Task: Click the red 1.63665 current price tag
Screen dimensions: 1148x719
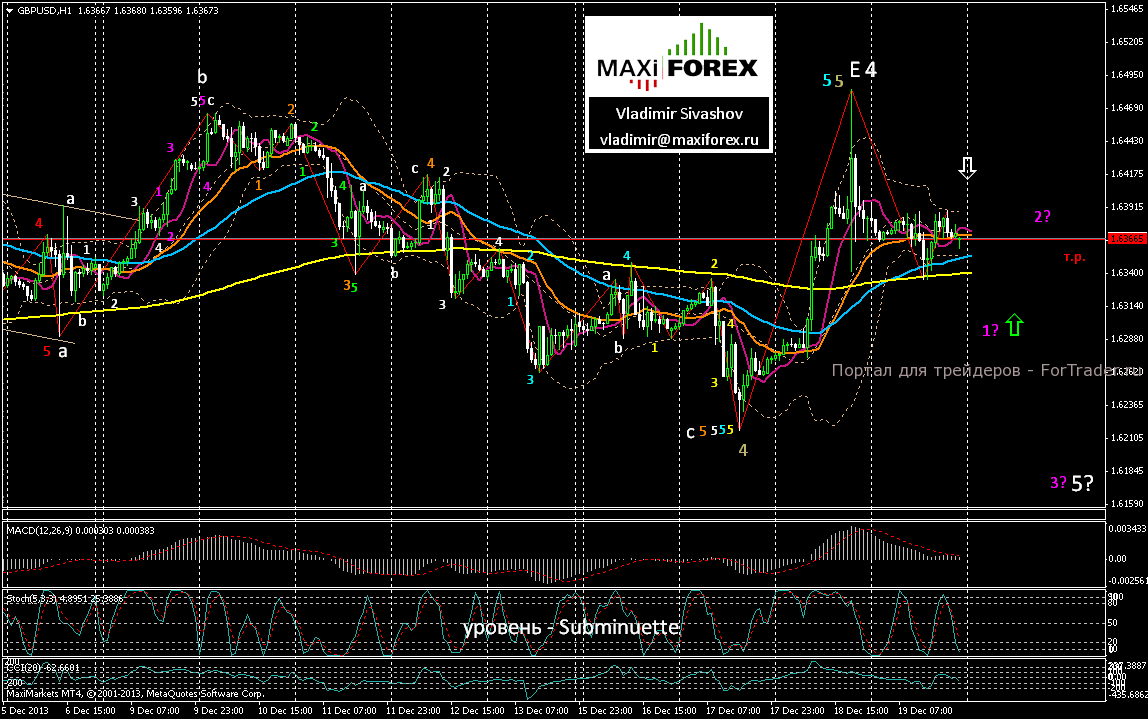Action: (1126, 239)
